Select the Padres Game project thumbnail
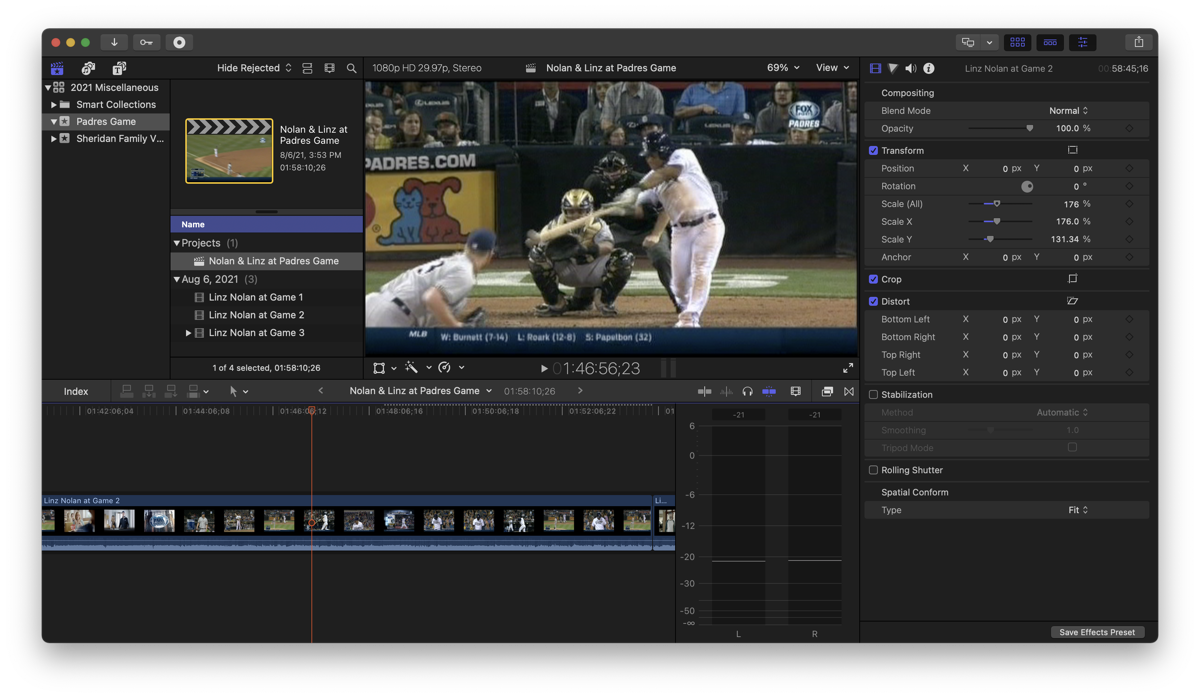This screenshot has height=698, width=1200. point(229,151)
